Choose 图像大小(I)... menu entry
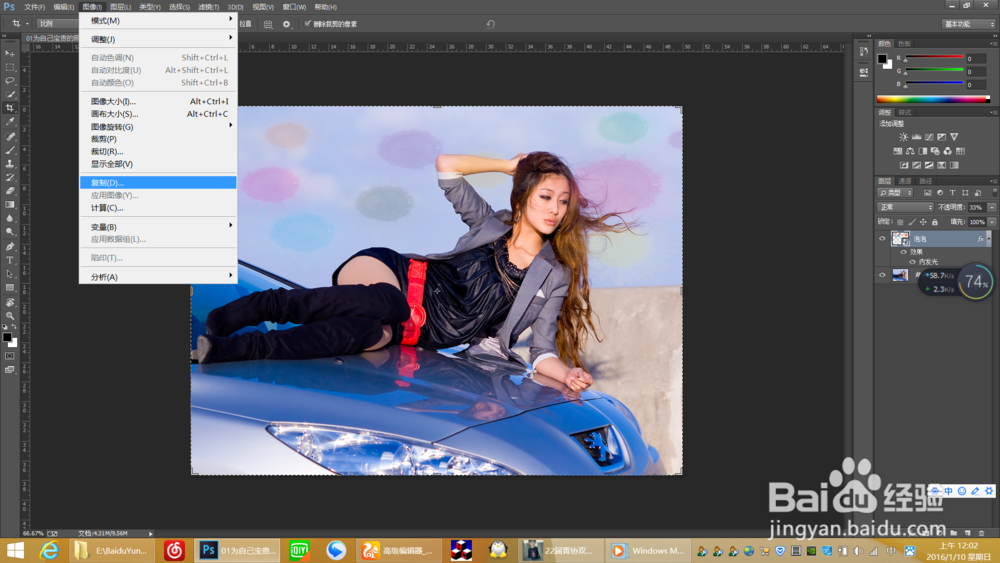 coord(158,101)
